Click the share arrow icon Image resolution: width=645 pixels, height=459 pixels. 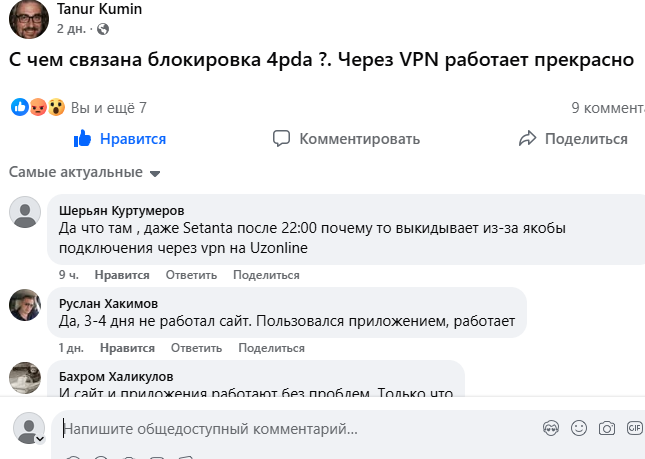(528, 138)
